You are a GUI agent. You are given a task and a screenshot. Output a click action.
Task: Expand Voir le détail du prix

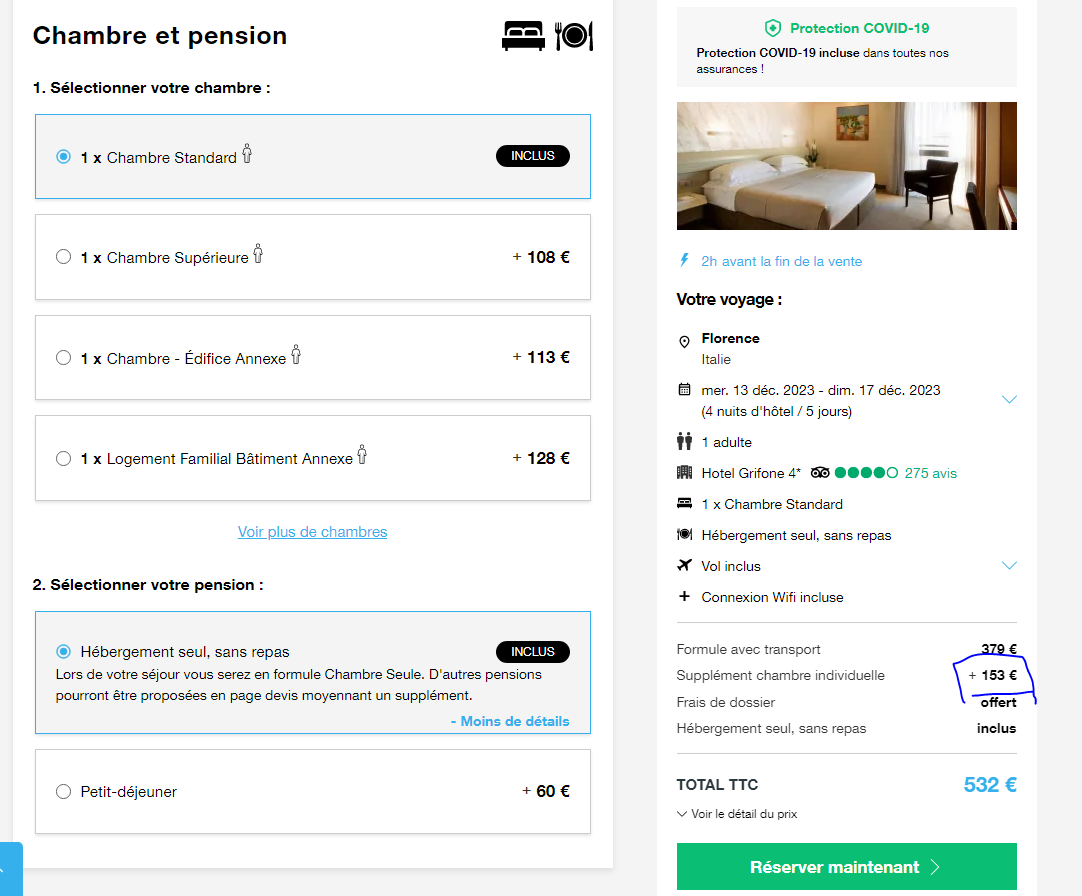(x=736, y=814)
